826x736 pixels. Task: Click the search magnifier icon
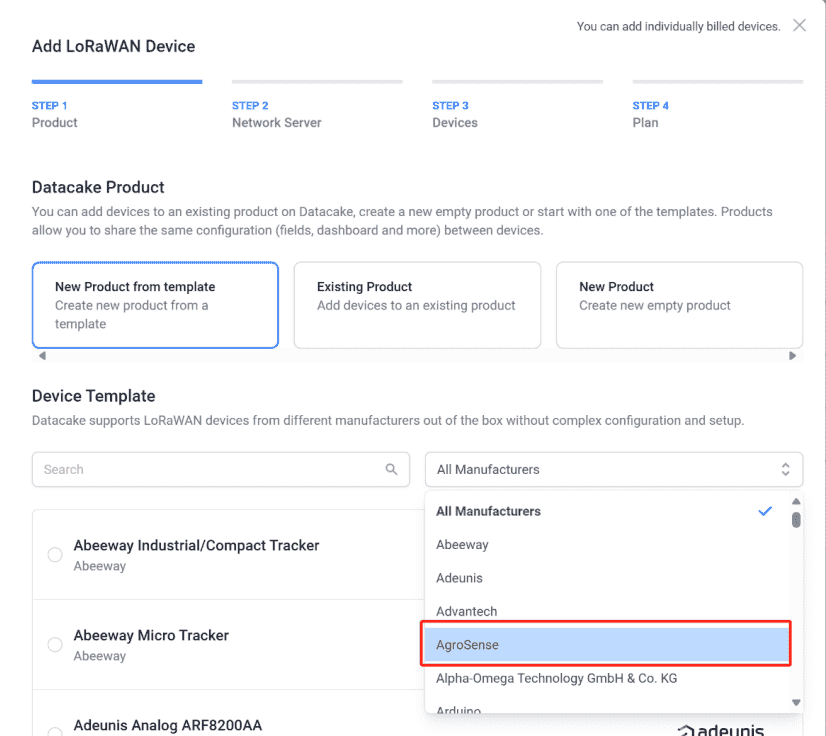pyautogui.click(x=391, y=469)
